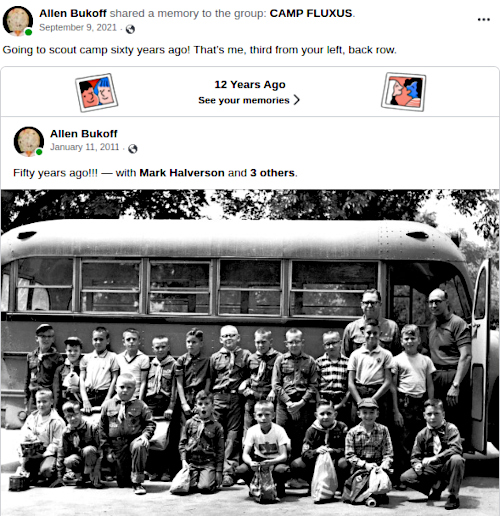Click Allen Bukoff's top profile avatar
Image resolution: width=500 pixels, height=516 pixels.
click(18, 21)
